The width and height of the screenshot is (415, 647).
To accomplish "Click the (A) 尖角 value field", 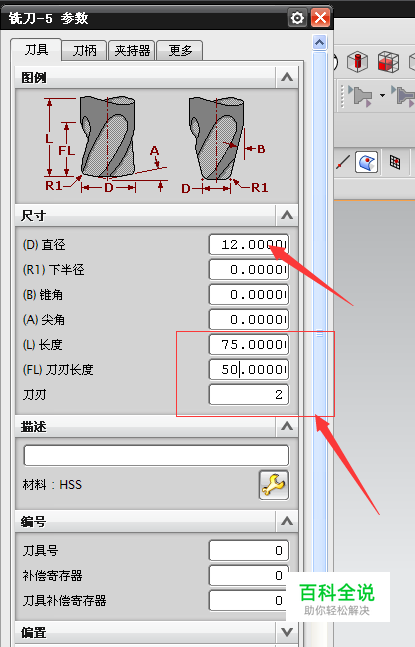I will coord(249,319).
